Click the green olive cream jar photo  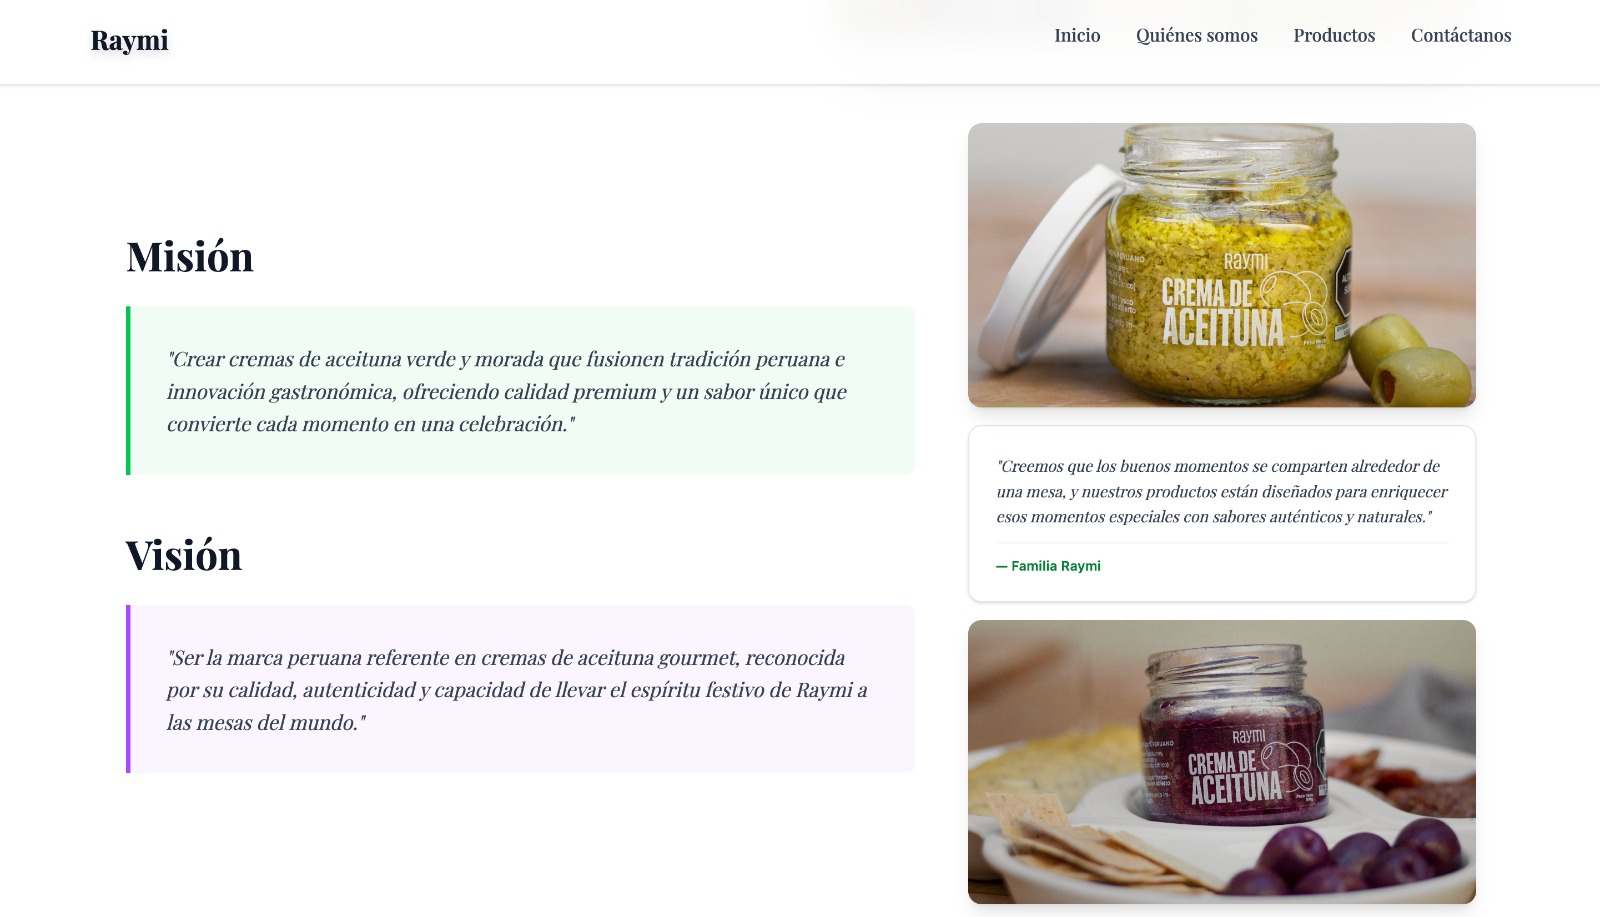1221,265
